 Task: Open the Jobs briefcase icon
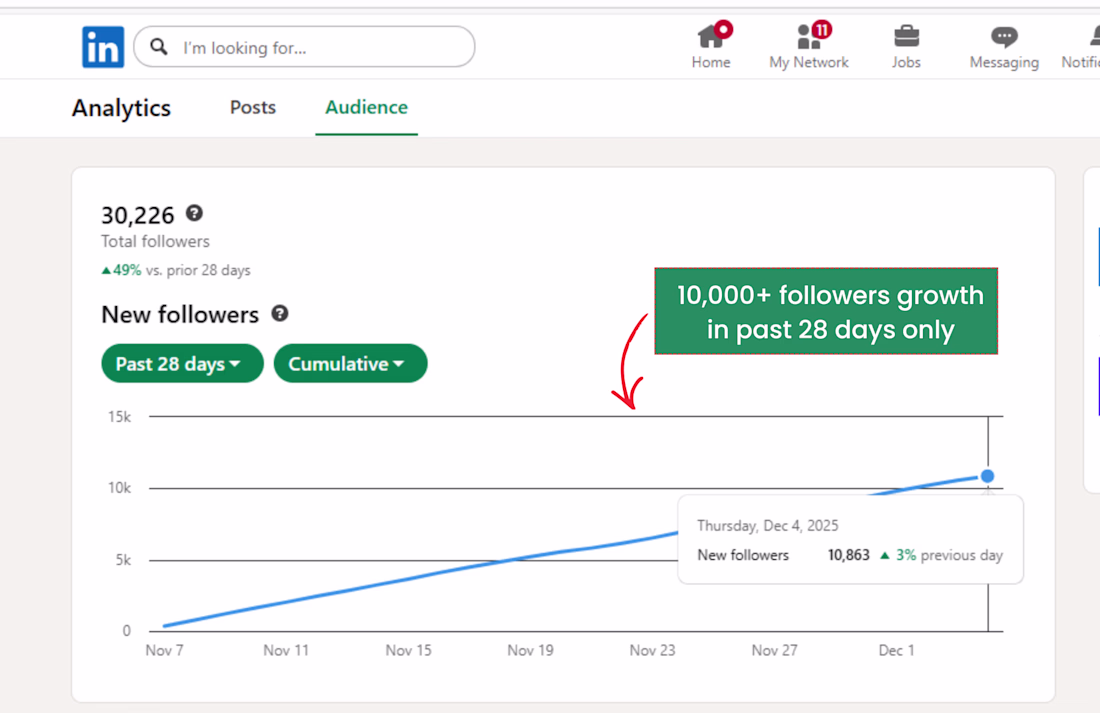coord(906,37)
